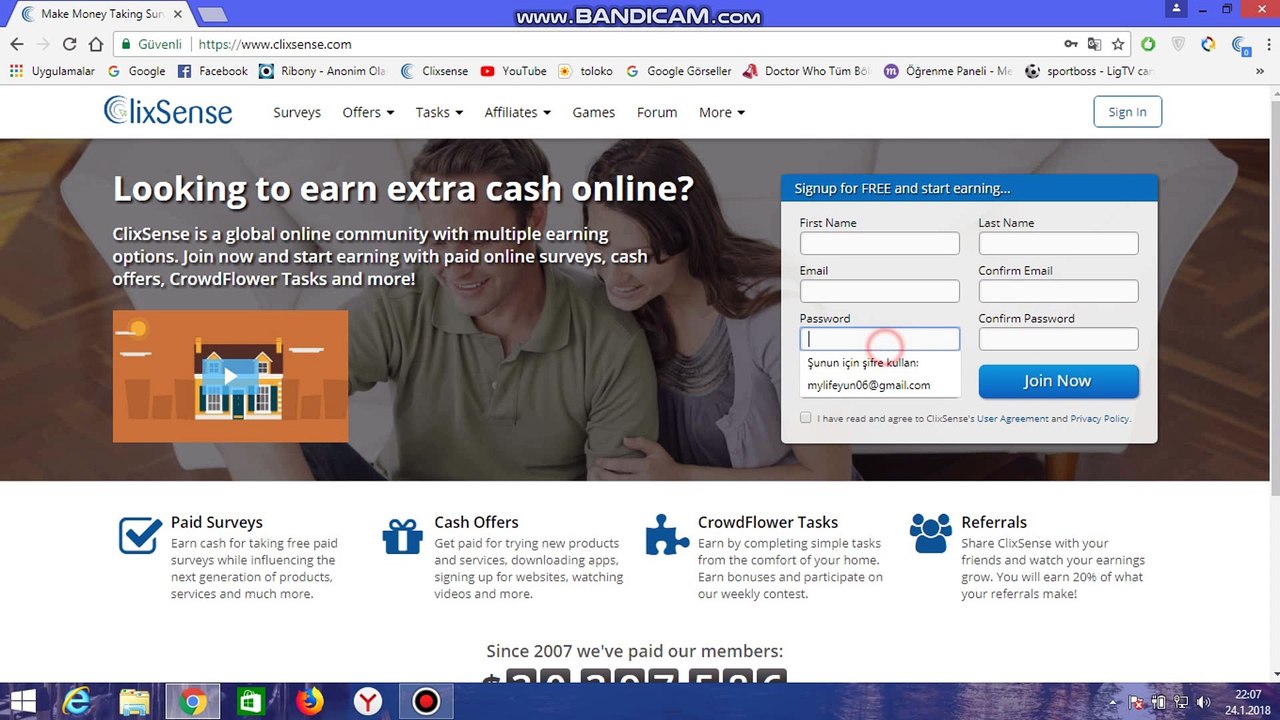Click the Sign In button
The image size is (1280, 720).
pyautogui.click(x=1127, y=112)
